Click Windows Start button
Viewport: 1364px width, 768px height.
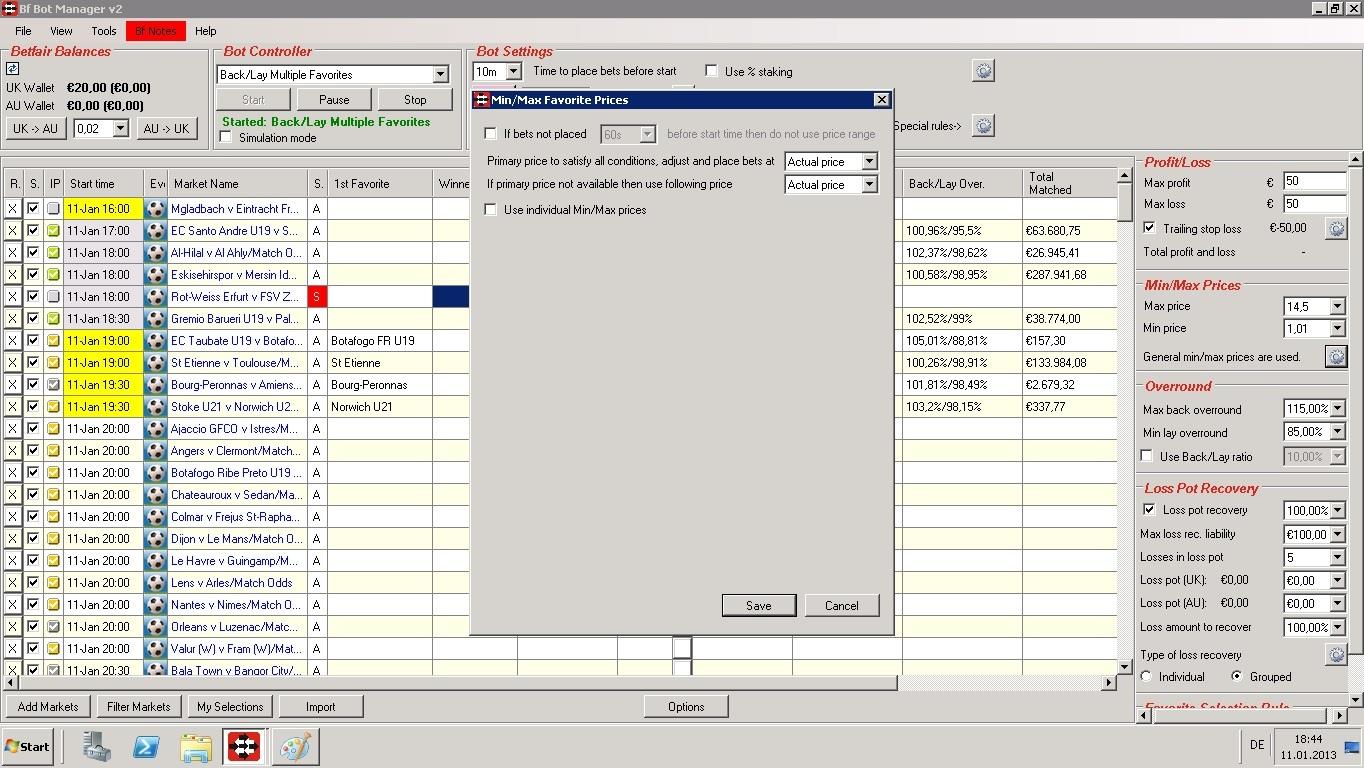click(x=28, y=746)
